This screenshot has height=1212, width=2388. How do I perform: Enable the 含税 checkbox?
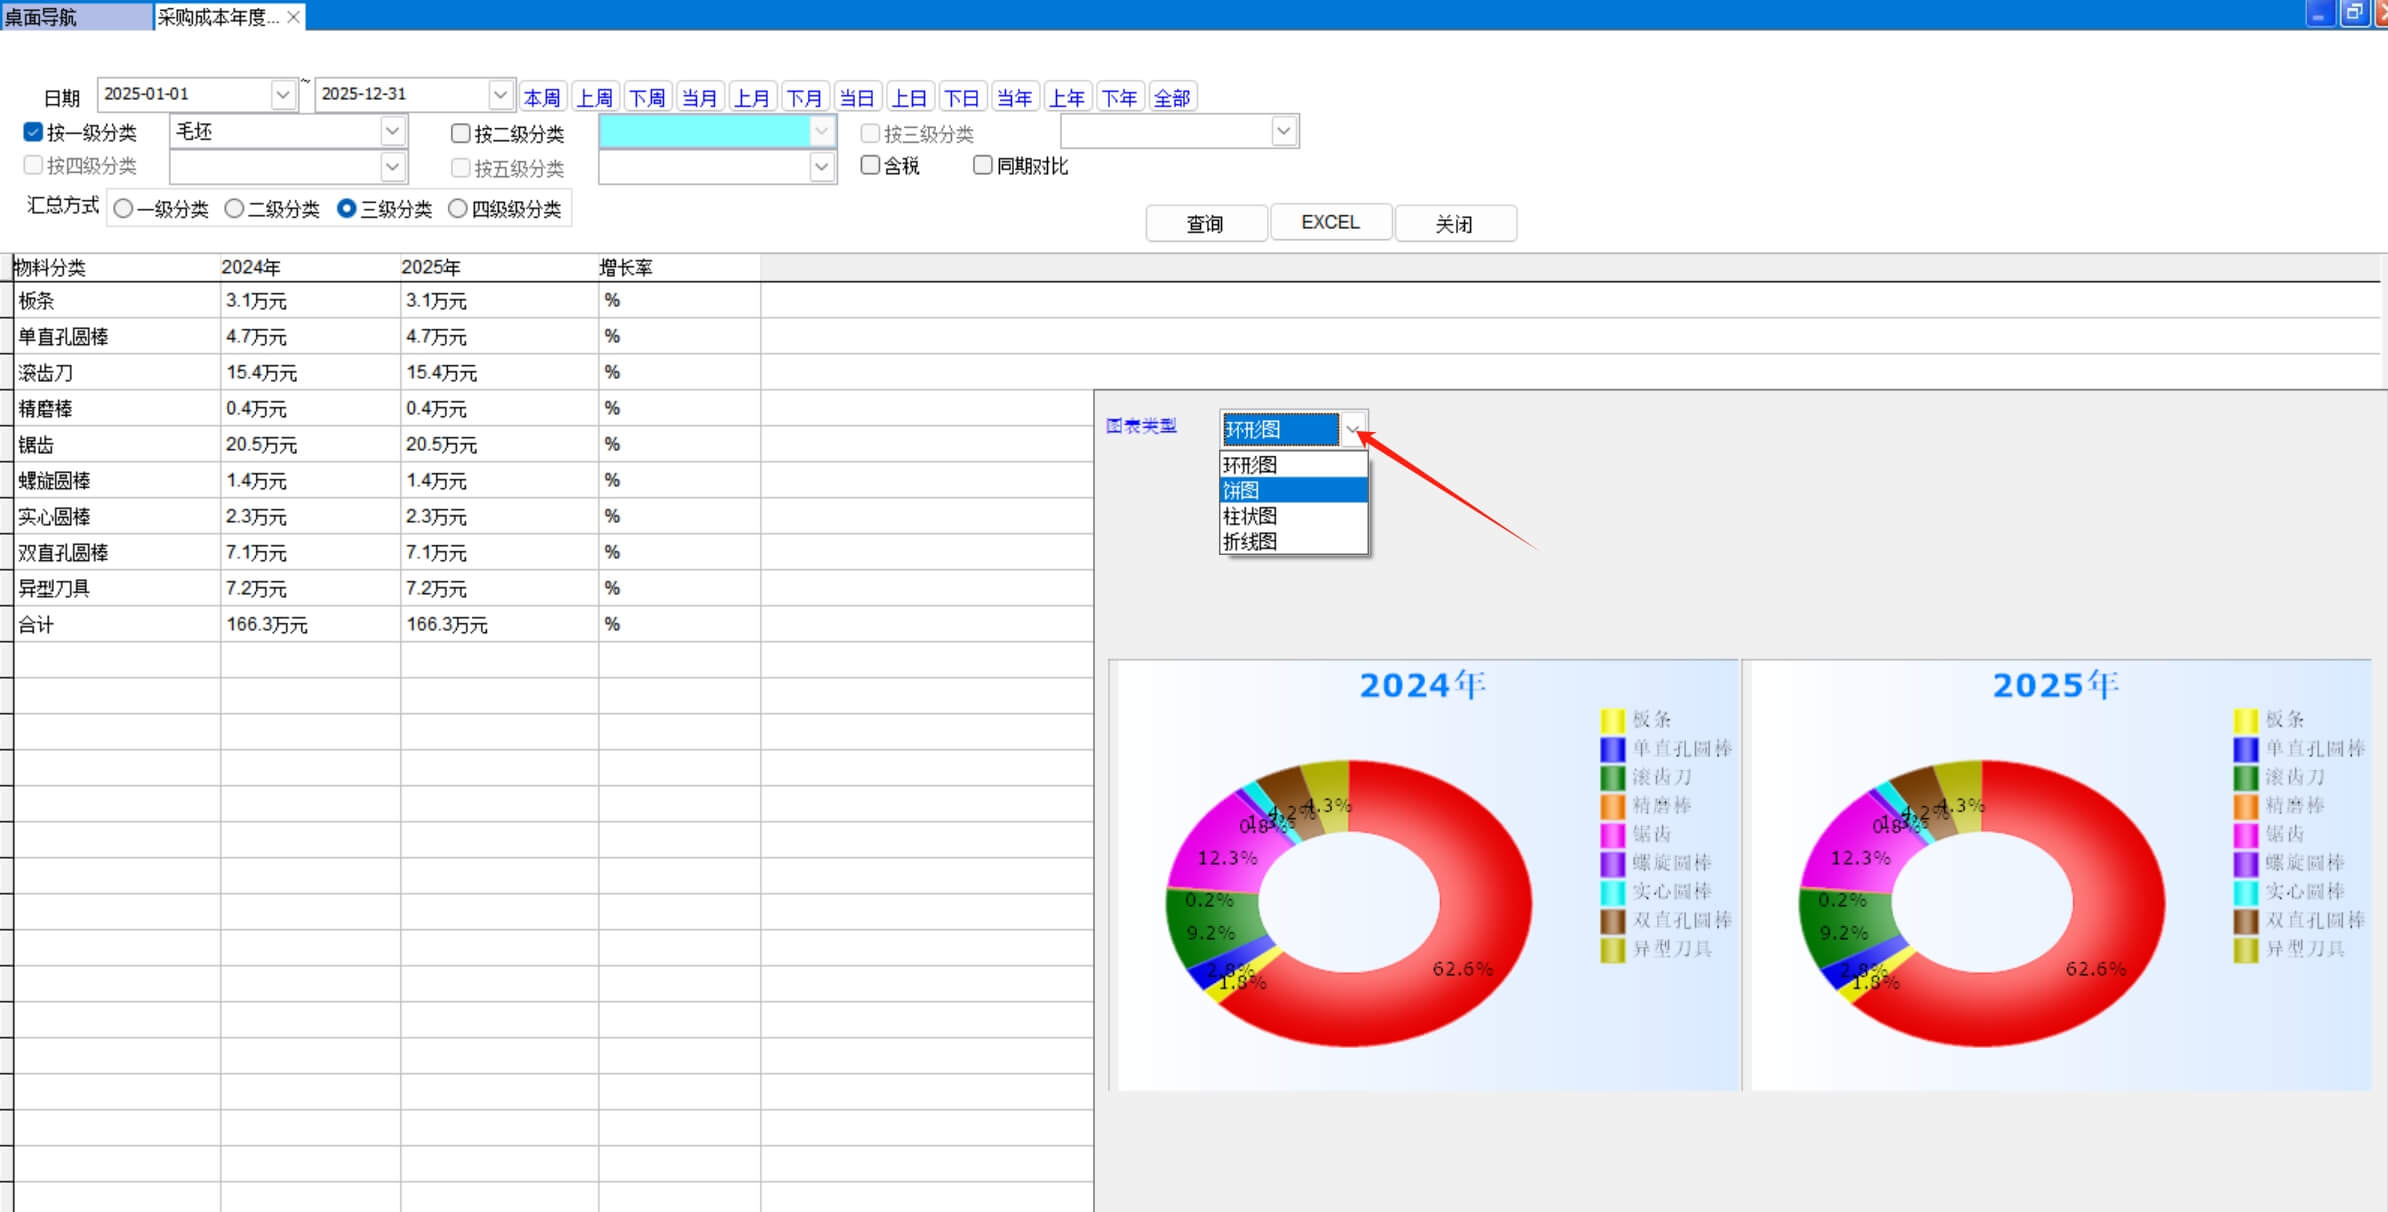tap(870, 165)
